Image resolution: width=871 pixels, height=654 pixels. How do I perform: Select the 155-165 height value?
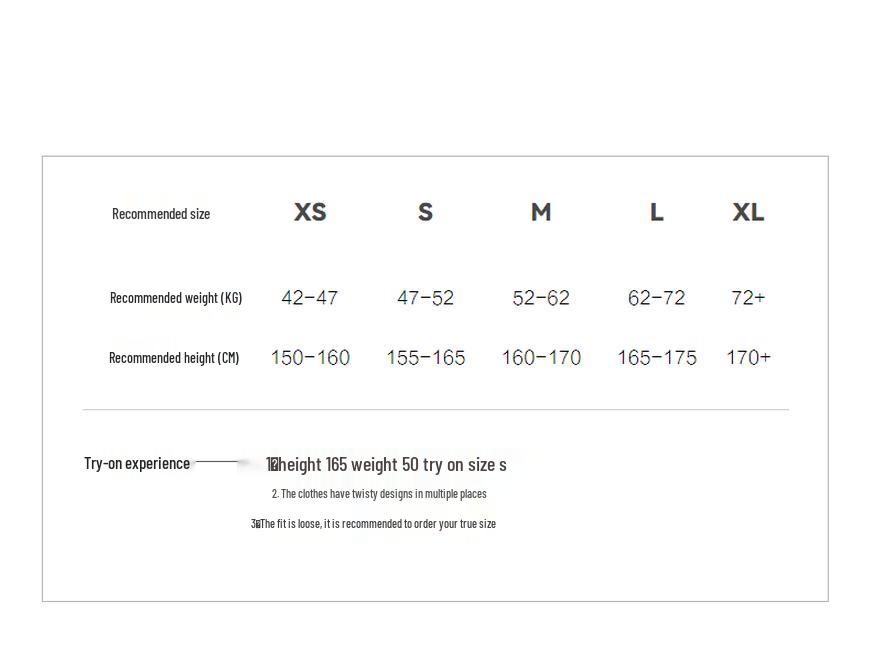[426, 358]
